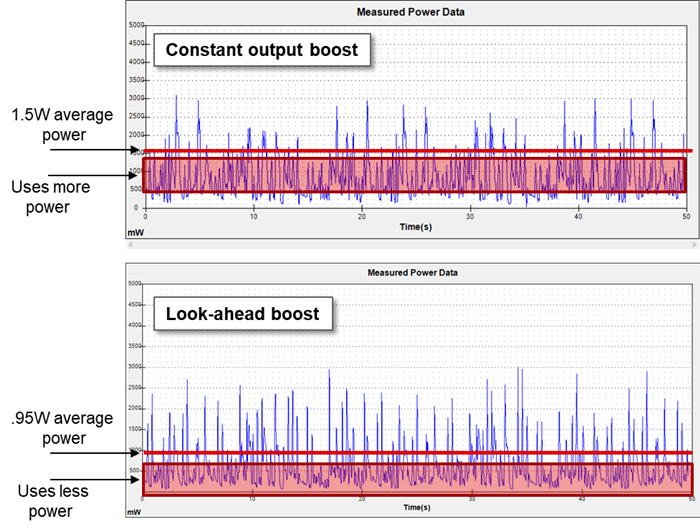Click the 5000 y-axis tick on the top chart
This screenshot has width=700, height=531.
point(134,24)
